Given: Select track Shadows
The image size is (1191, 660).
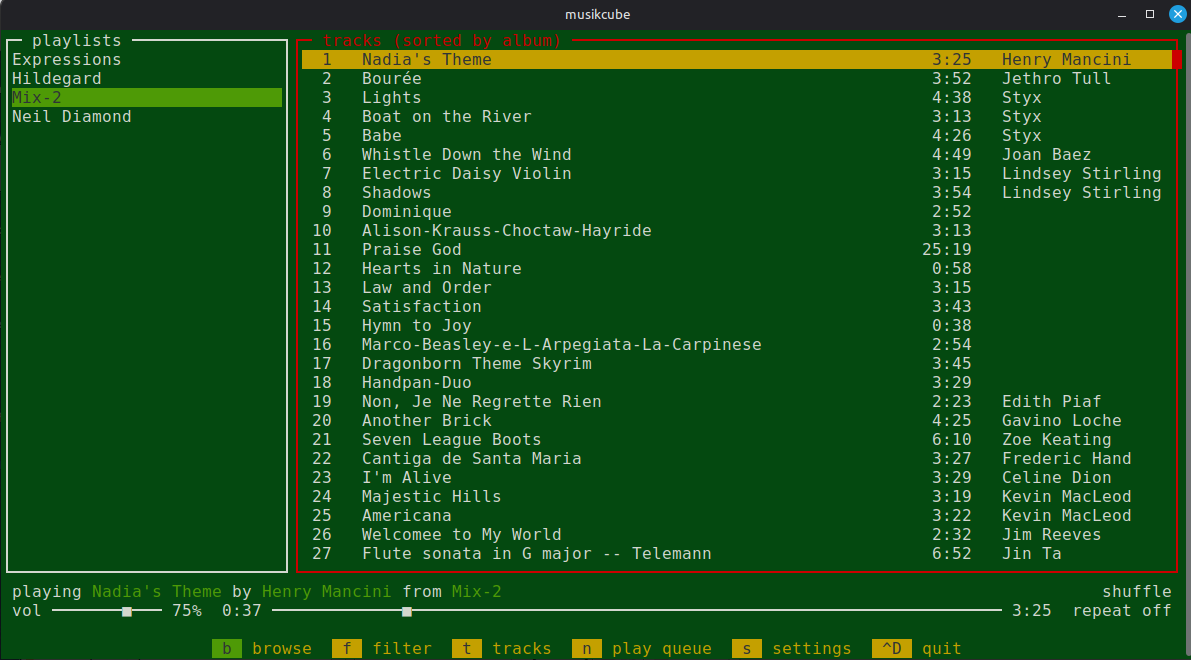Looking at the screenshot, I should 737,193.
